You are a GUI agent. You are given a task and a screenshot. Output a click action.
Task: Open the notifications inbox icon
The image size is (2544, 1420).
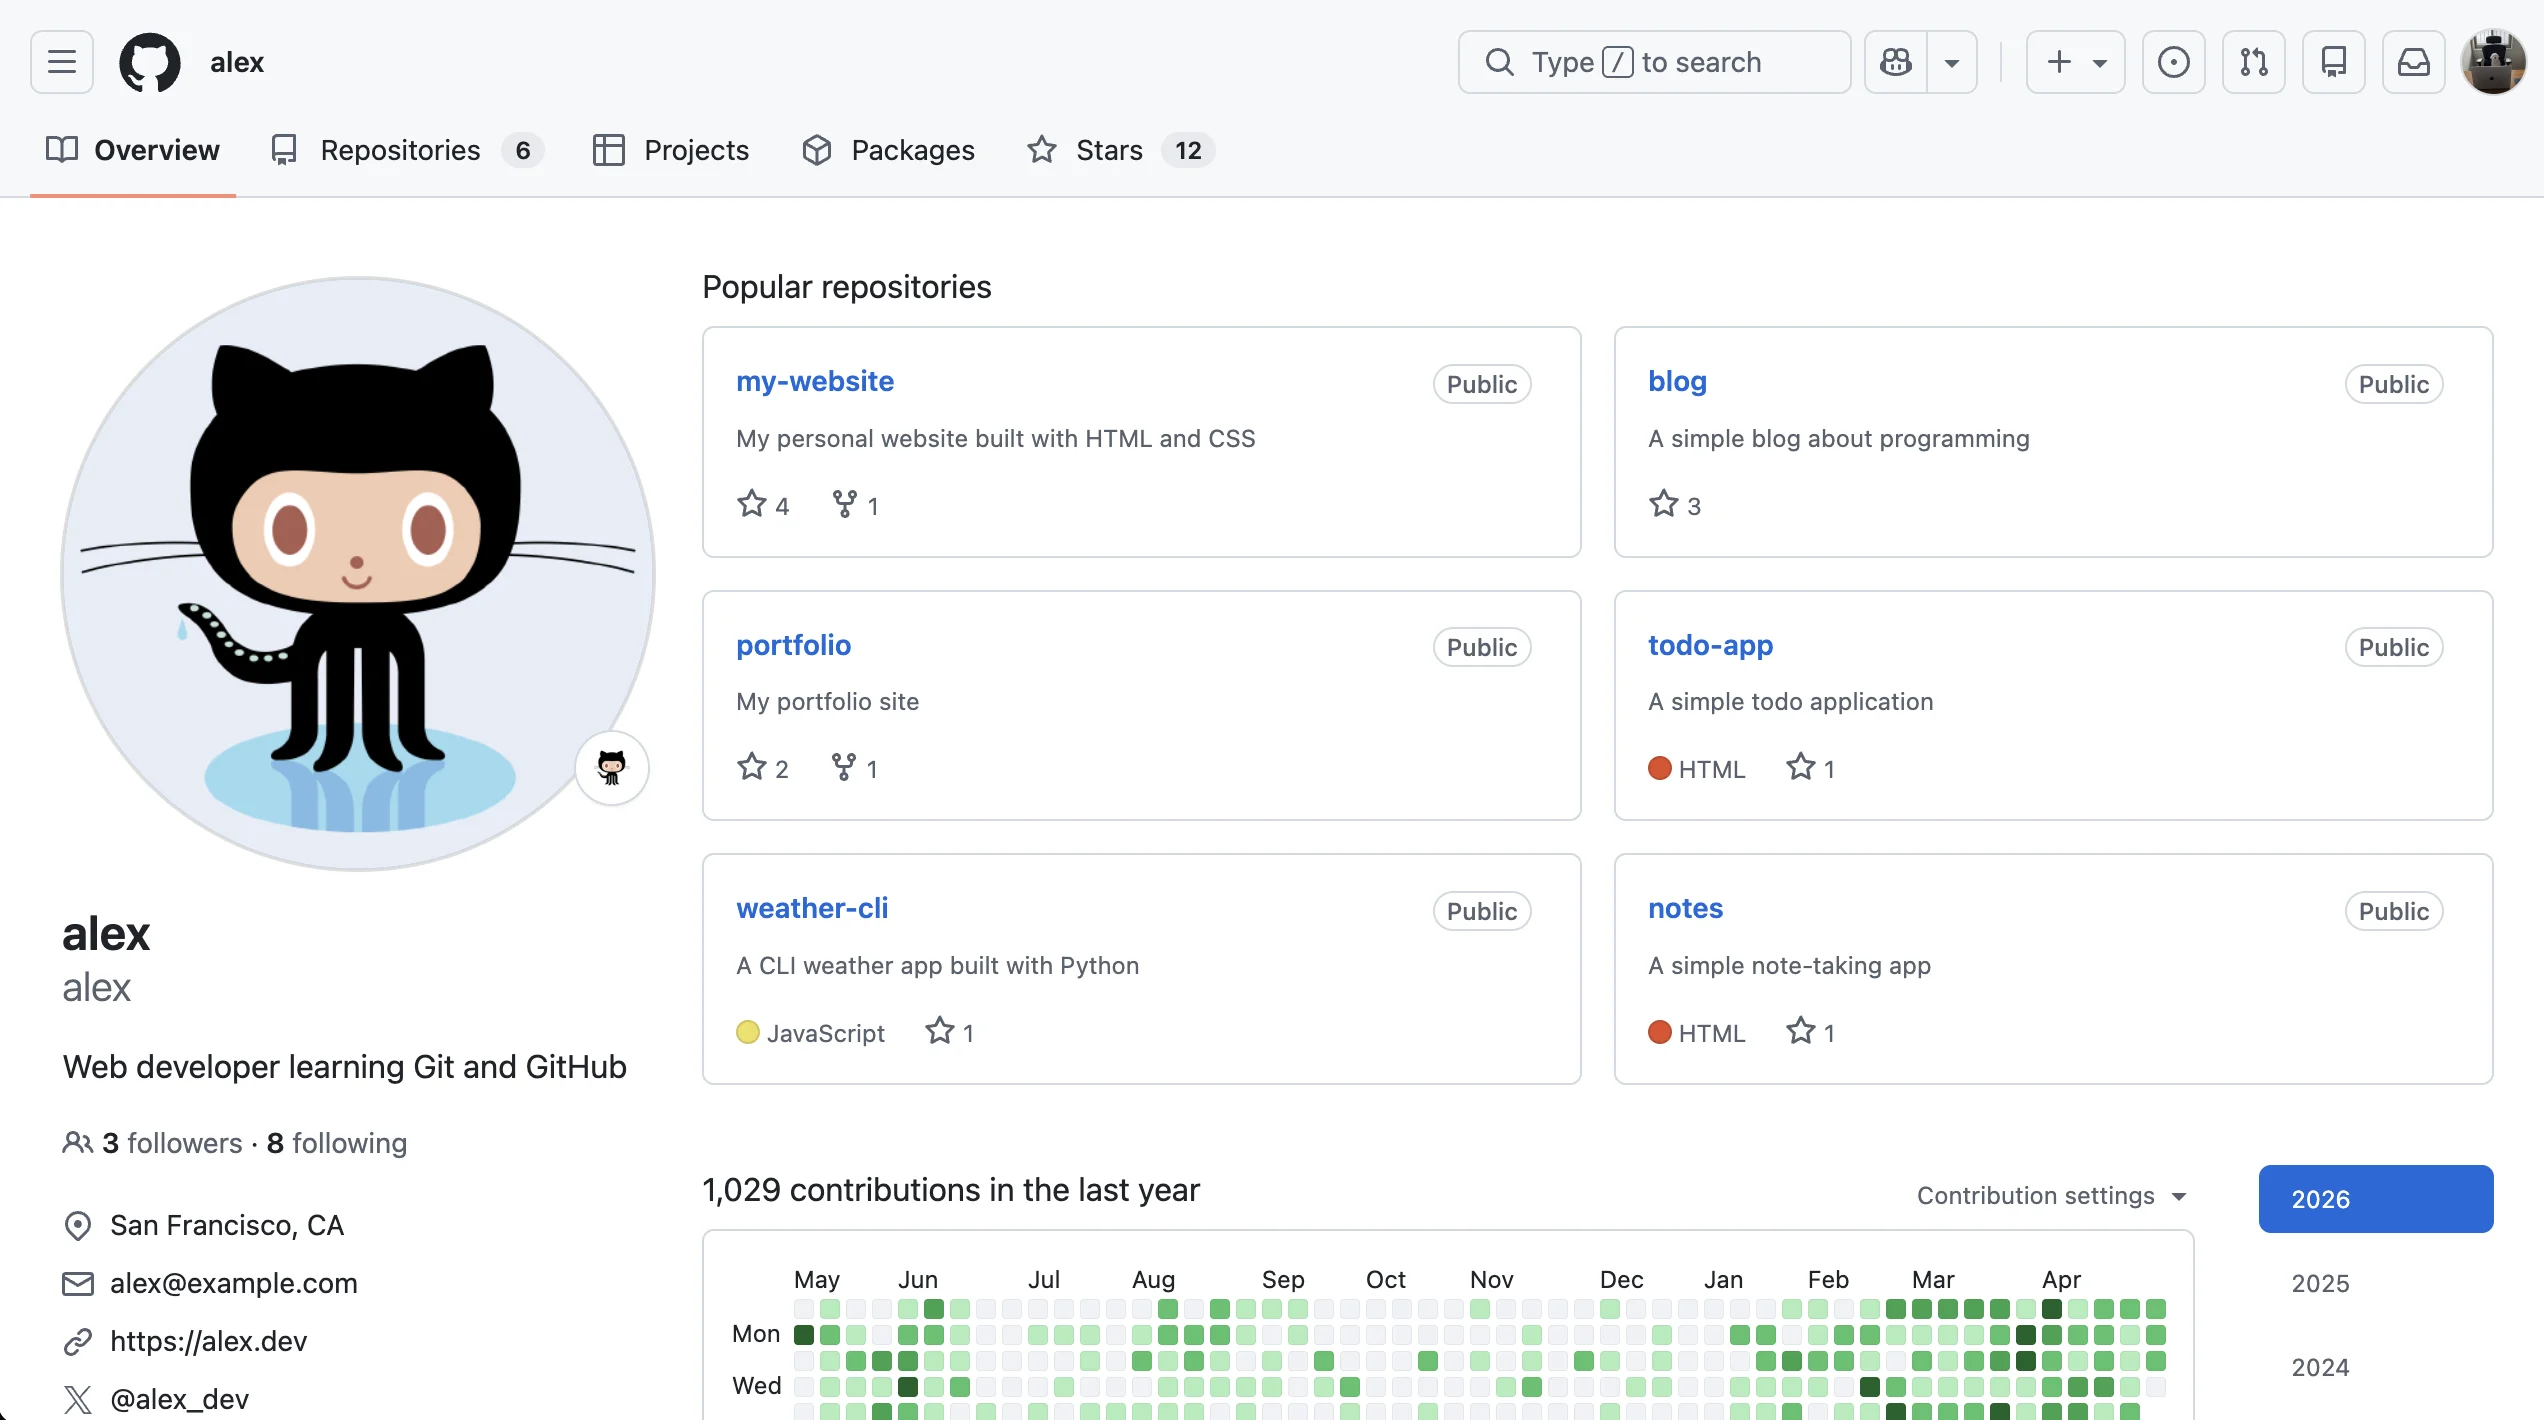click(2414, 62)
